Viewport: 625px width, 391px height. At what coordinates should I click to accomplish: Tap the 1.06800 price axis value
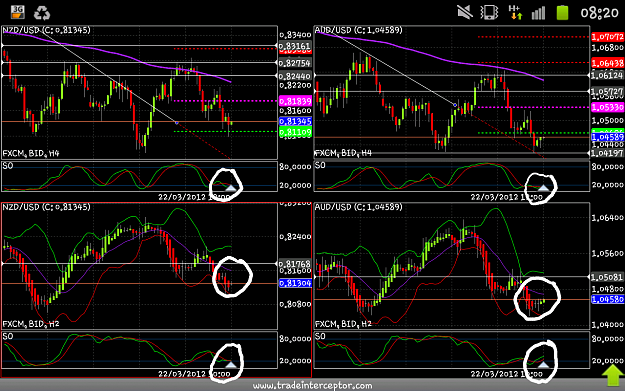607,48
